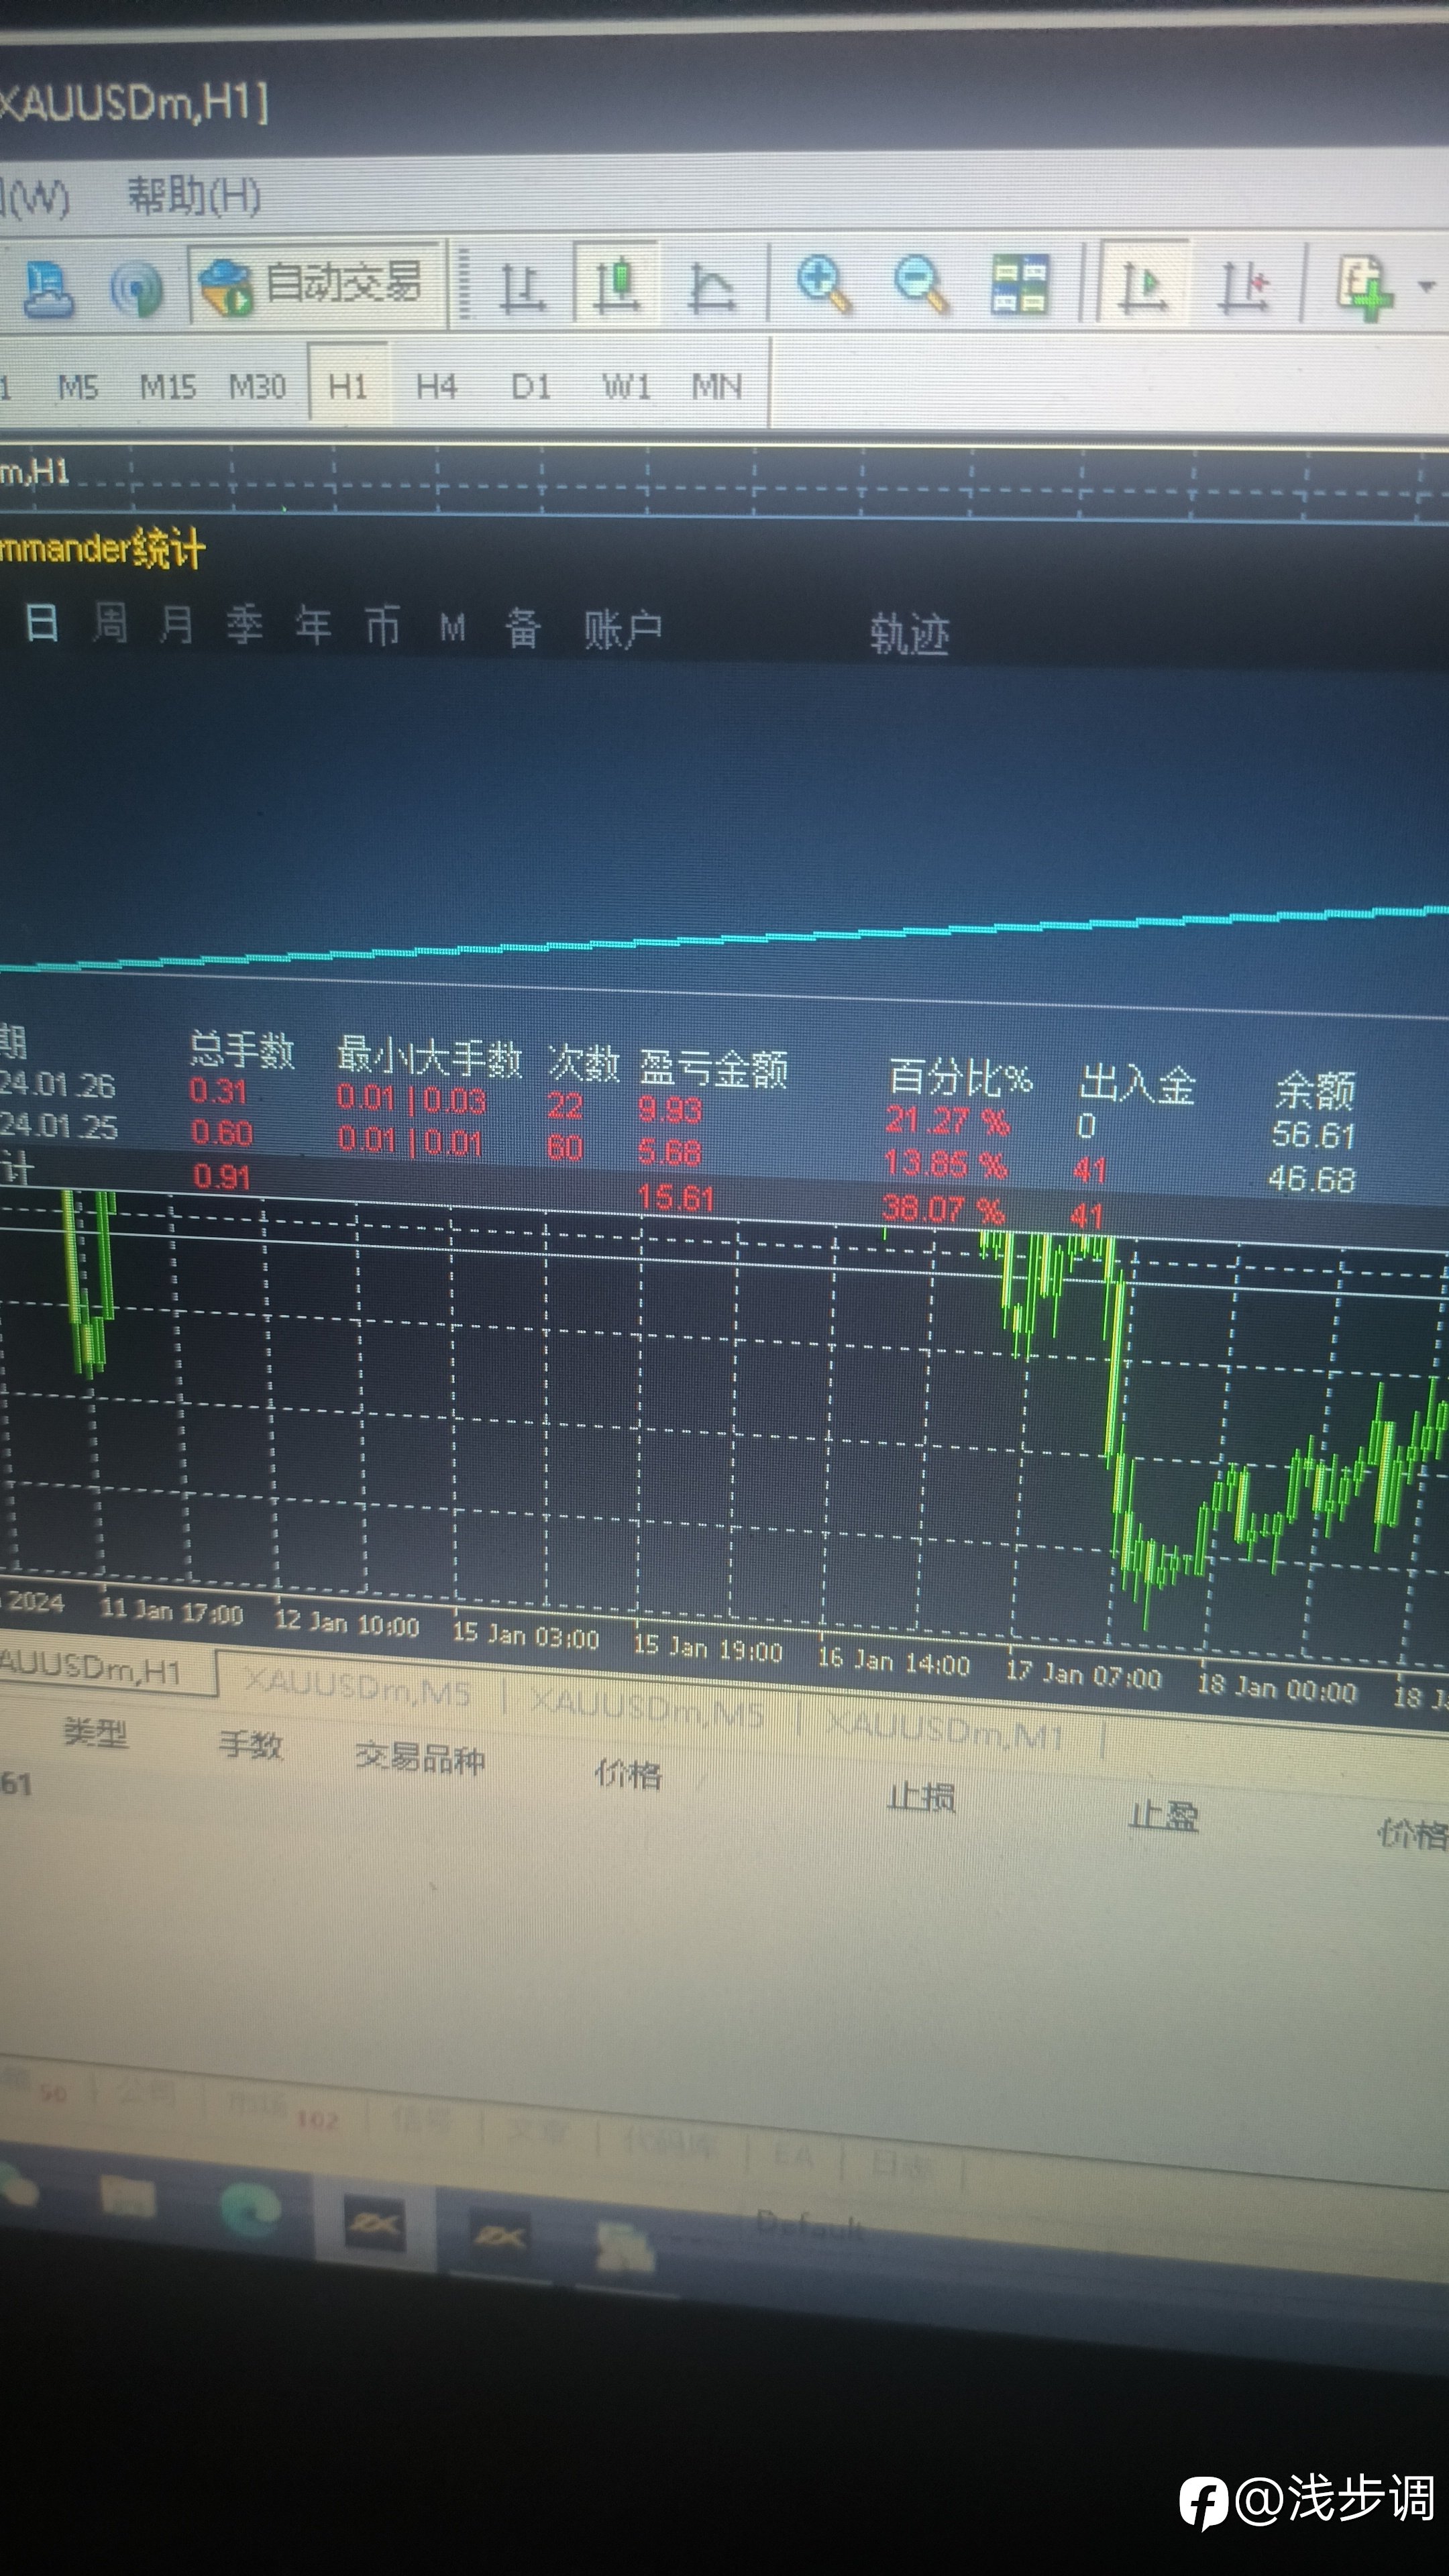The width and height of the screenshot is (1449, 2576).
Task: Click the percentage 21.27 %
Action: [x=947, y=1120]
